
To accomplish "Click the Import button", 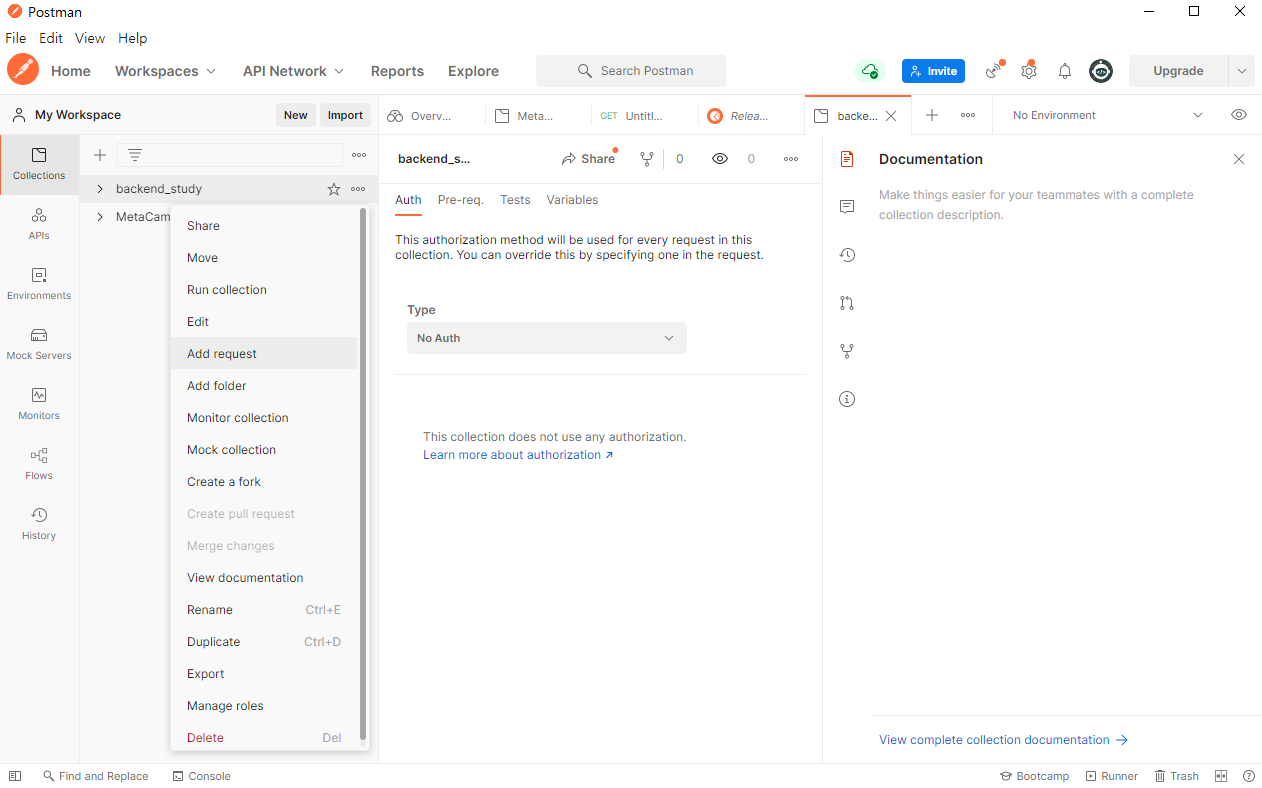I will click(x=345, y=115).
